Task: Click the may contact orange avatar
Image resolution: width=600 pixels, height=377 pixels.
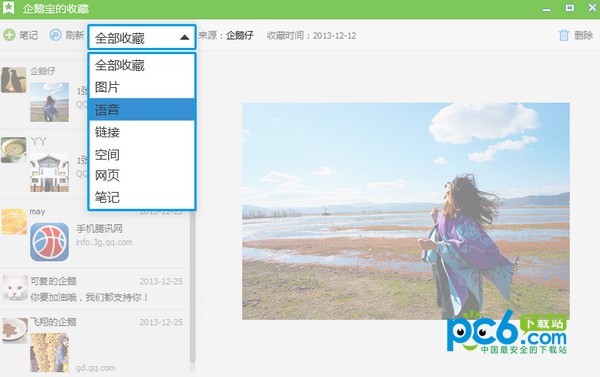Action: click(14, 221)
